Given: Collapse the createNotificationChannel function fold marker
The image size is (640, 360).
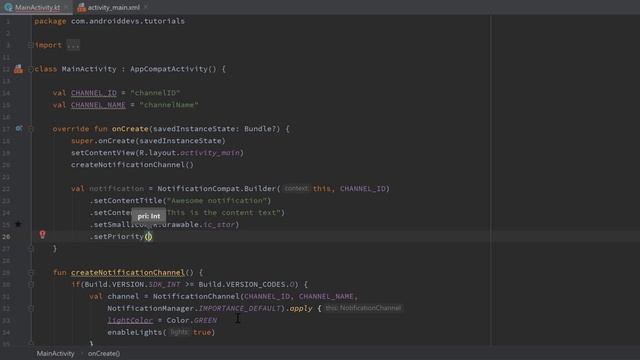Looking at the screenshot, I should tap(30, 272).
